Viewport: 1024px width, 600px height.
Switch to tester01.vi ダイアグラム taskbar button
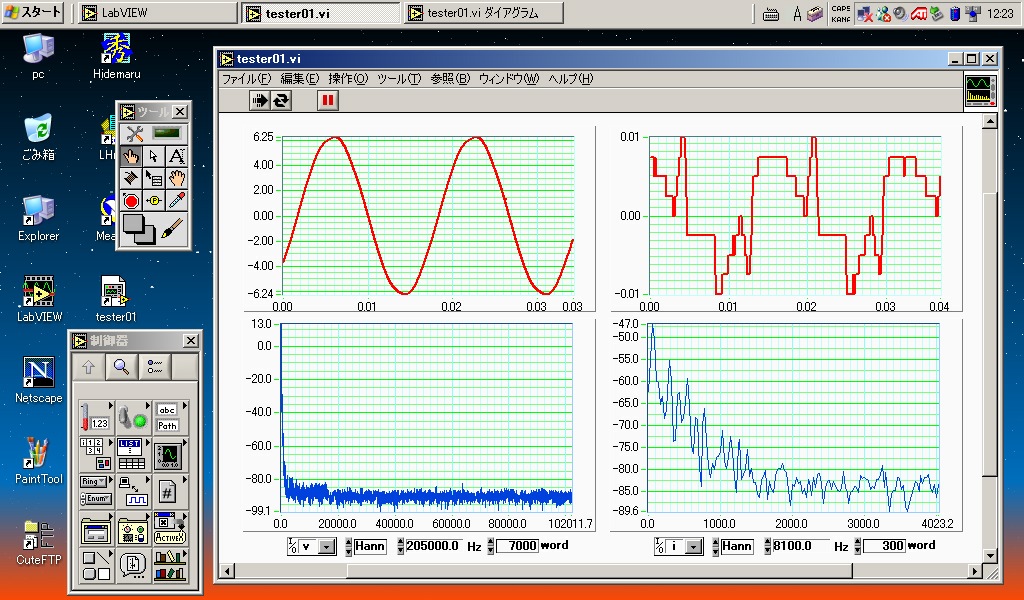click(x=484, y=13)
